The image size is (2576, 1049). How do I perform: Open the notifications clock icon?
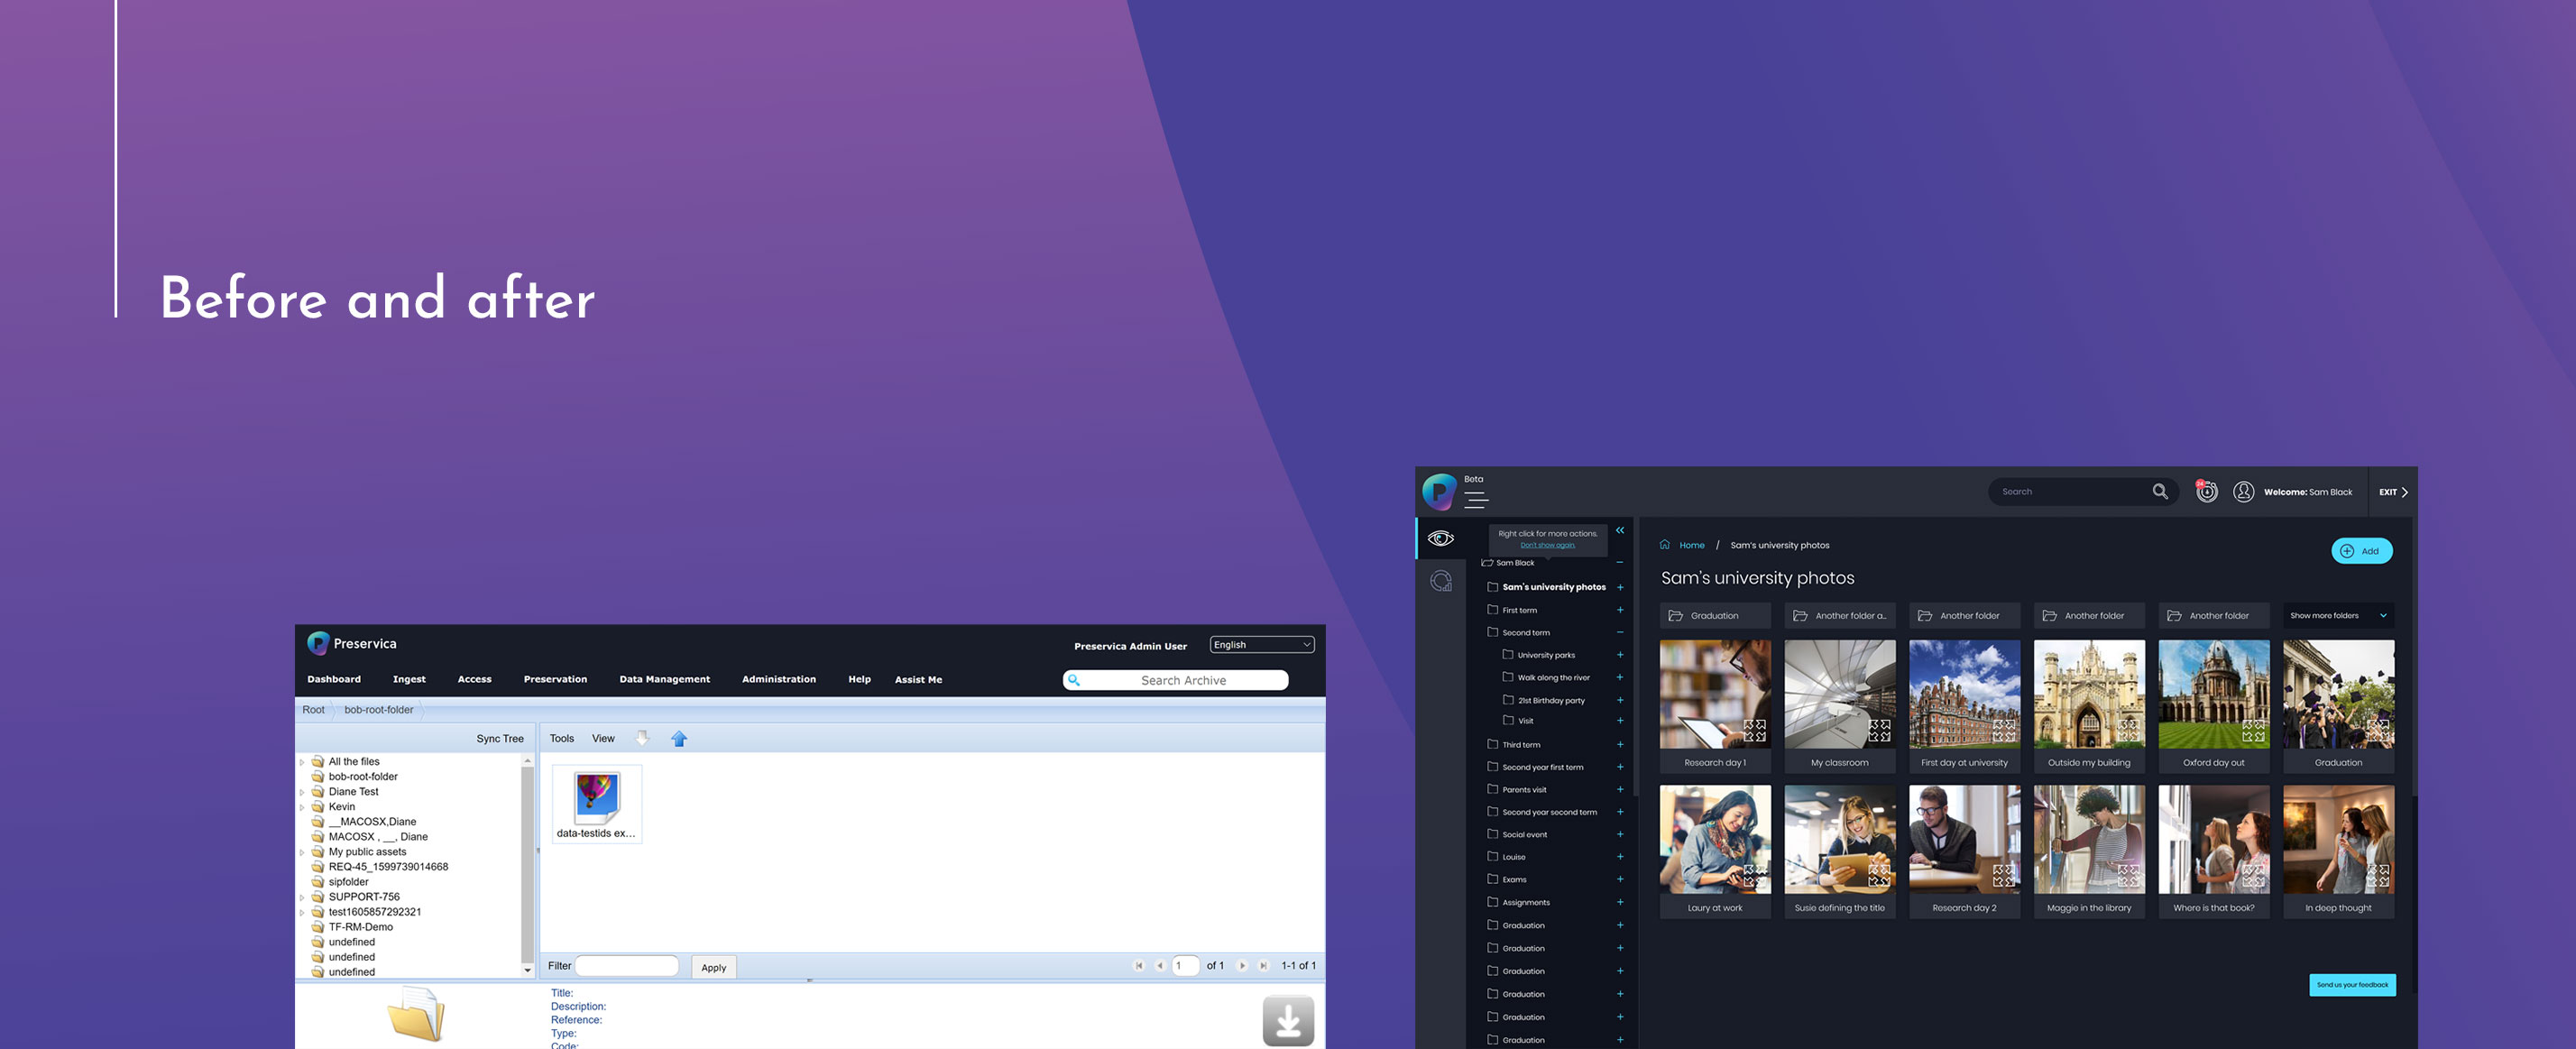coord(2206,491)
